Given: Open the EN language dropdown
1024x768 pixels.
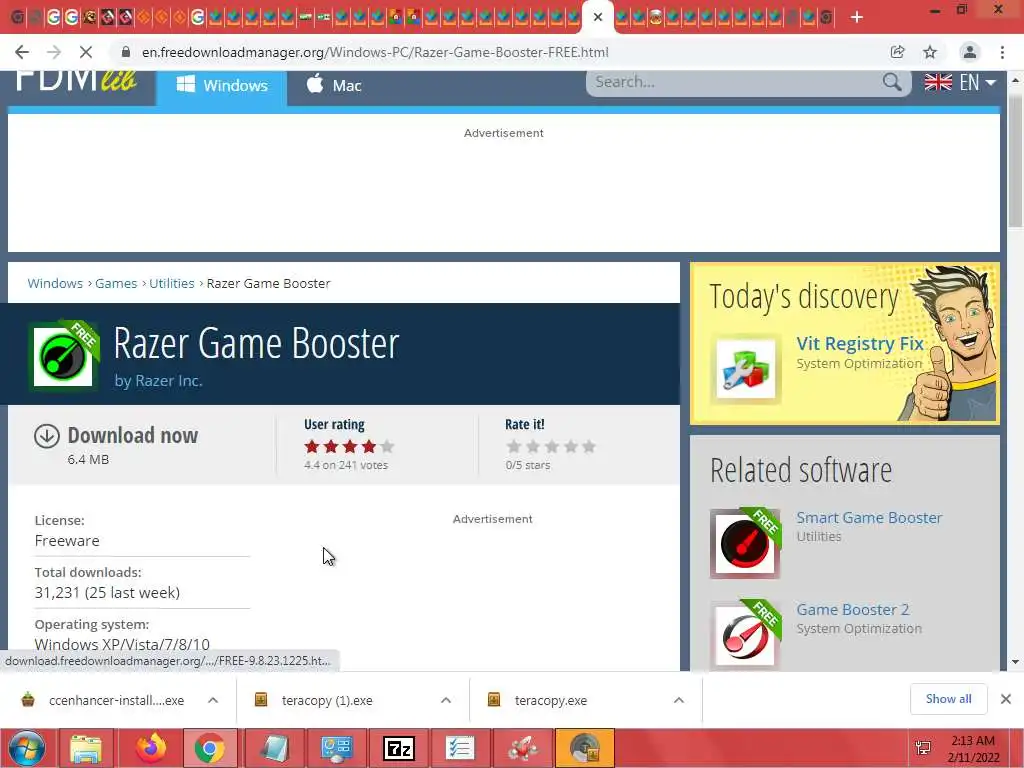Looking at the screenshot, I should click(x=960, y=82).
